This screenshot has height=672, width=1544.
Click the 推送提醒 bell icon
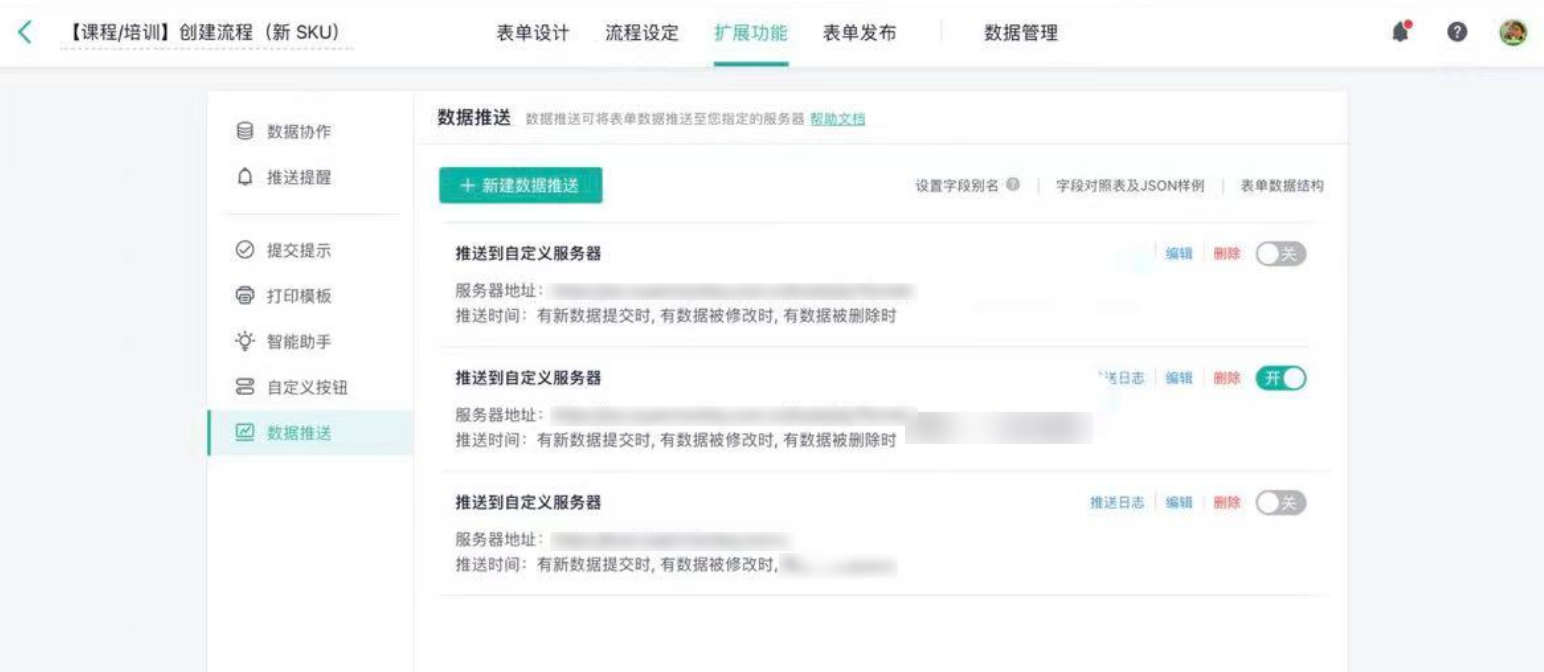coord(243,178)
